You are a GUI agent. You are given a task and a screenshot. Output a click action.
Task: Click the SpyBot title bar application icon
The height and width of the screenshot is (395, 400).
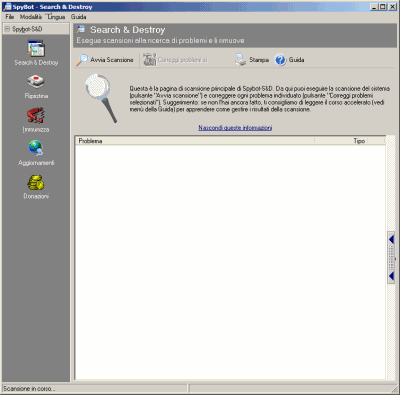(x=7, y=7)
